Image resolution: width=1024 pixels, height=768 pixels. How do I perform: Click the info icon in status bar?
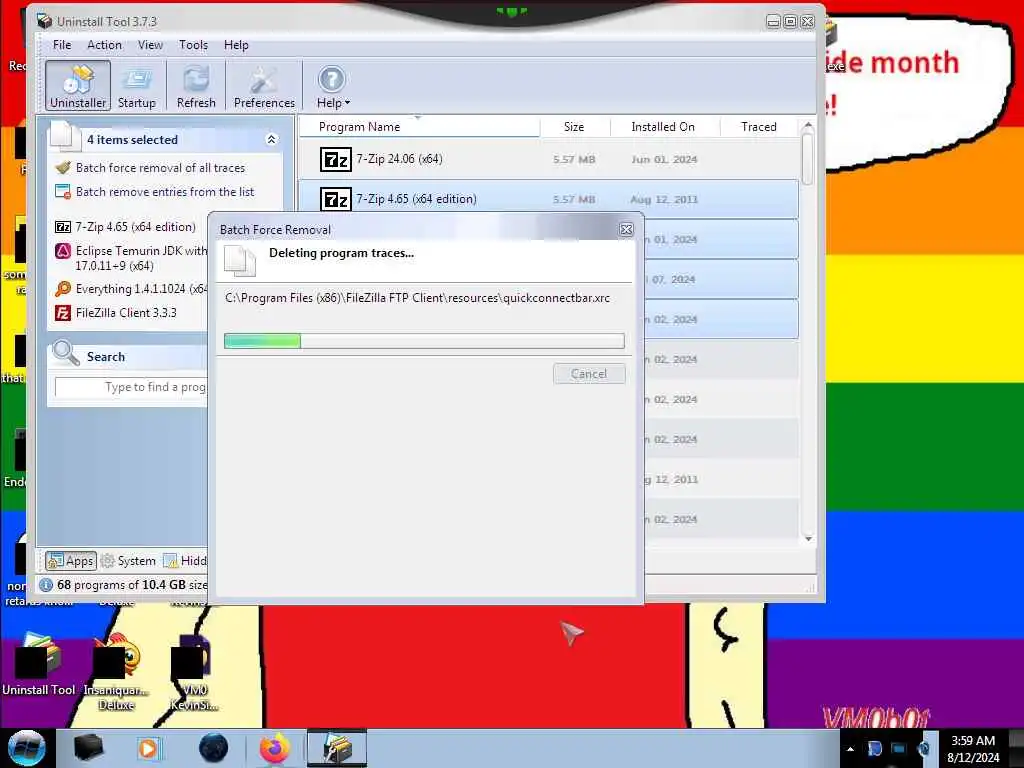(46, 585)
